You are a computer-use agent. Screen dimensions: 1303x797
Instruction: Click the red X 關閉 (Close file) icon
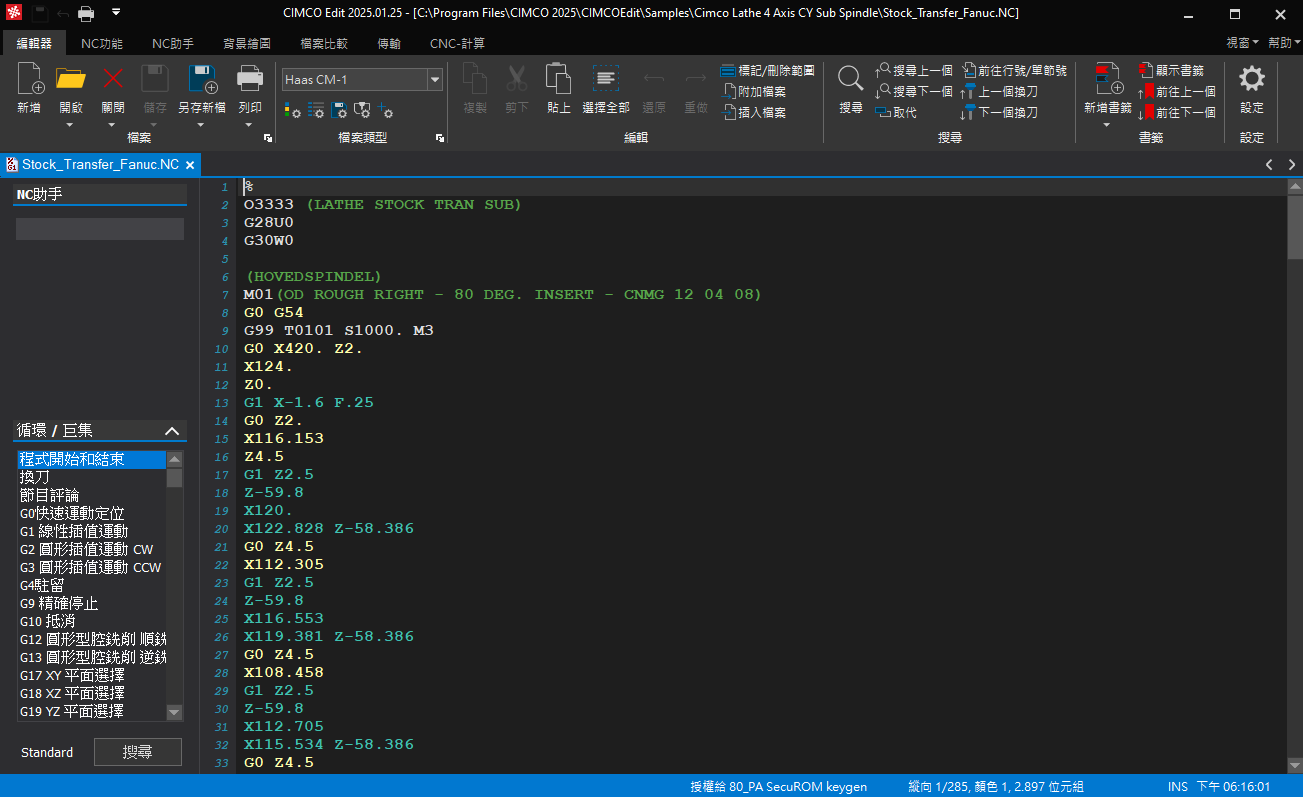point(113,80)
